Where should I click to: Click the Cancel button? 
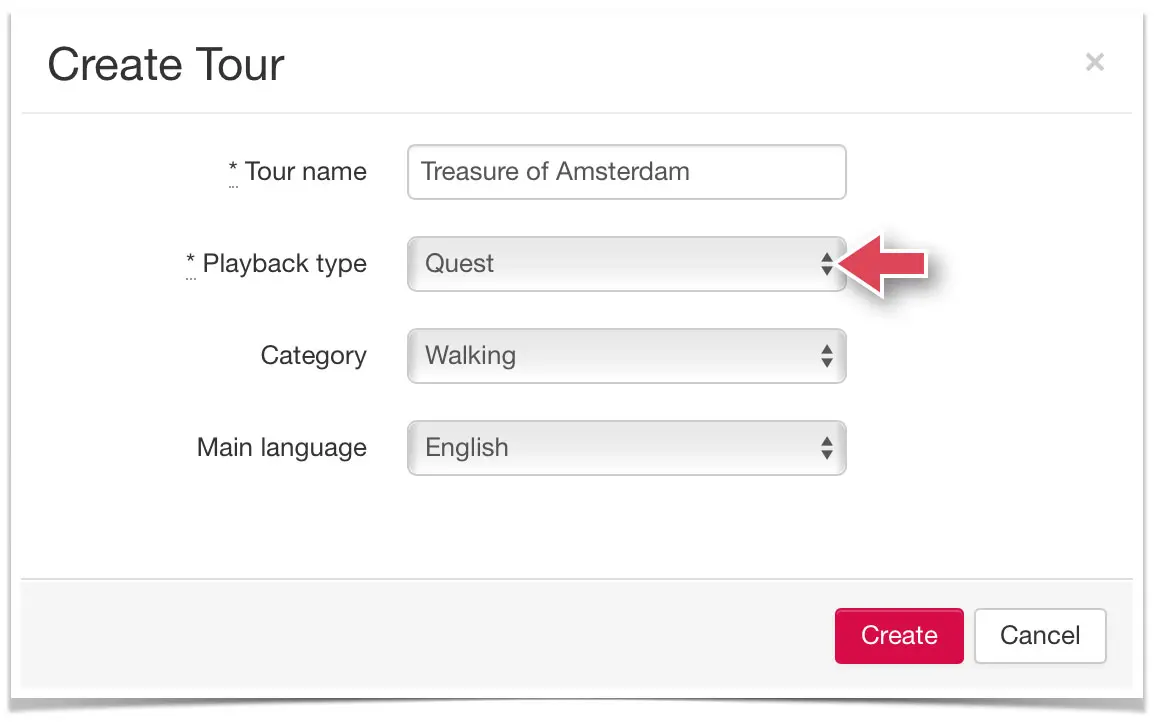(1040, 636)
